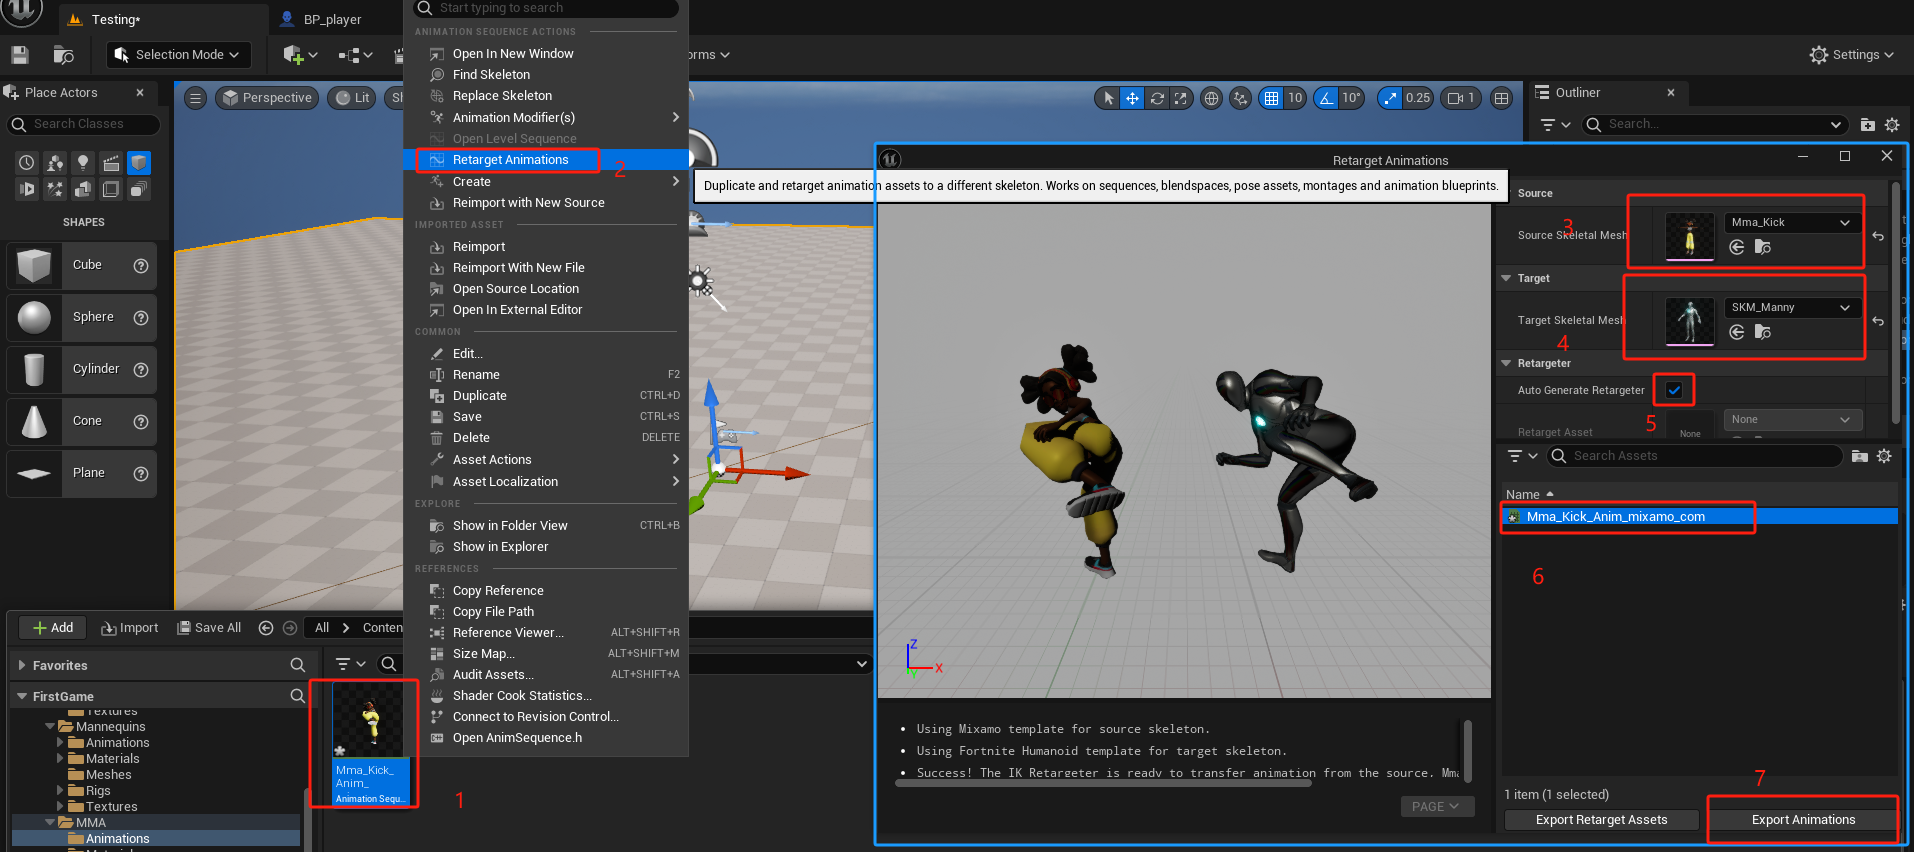Image resolution: width=1914 pixels, height=852 pixels.
Task: Activate the scale gizmo mode
Action: pyautogui.click(x=1181, y=98)
